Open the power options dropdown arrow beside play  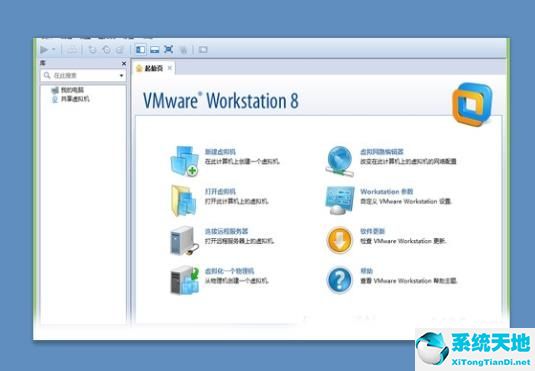[x=54, y=50]
